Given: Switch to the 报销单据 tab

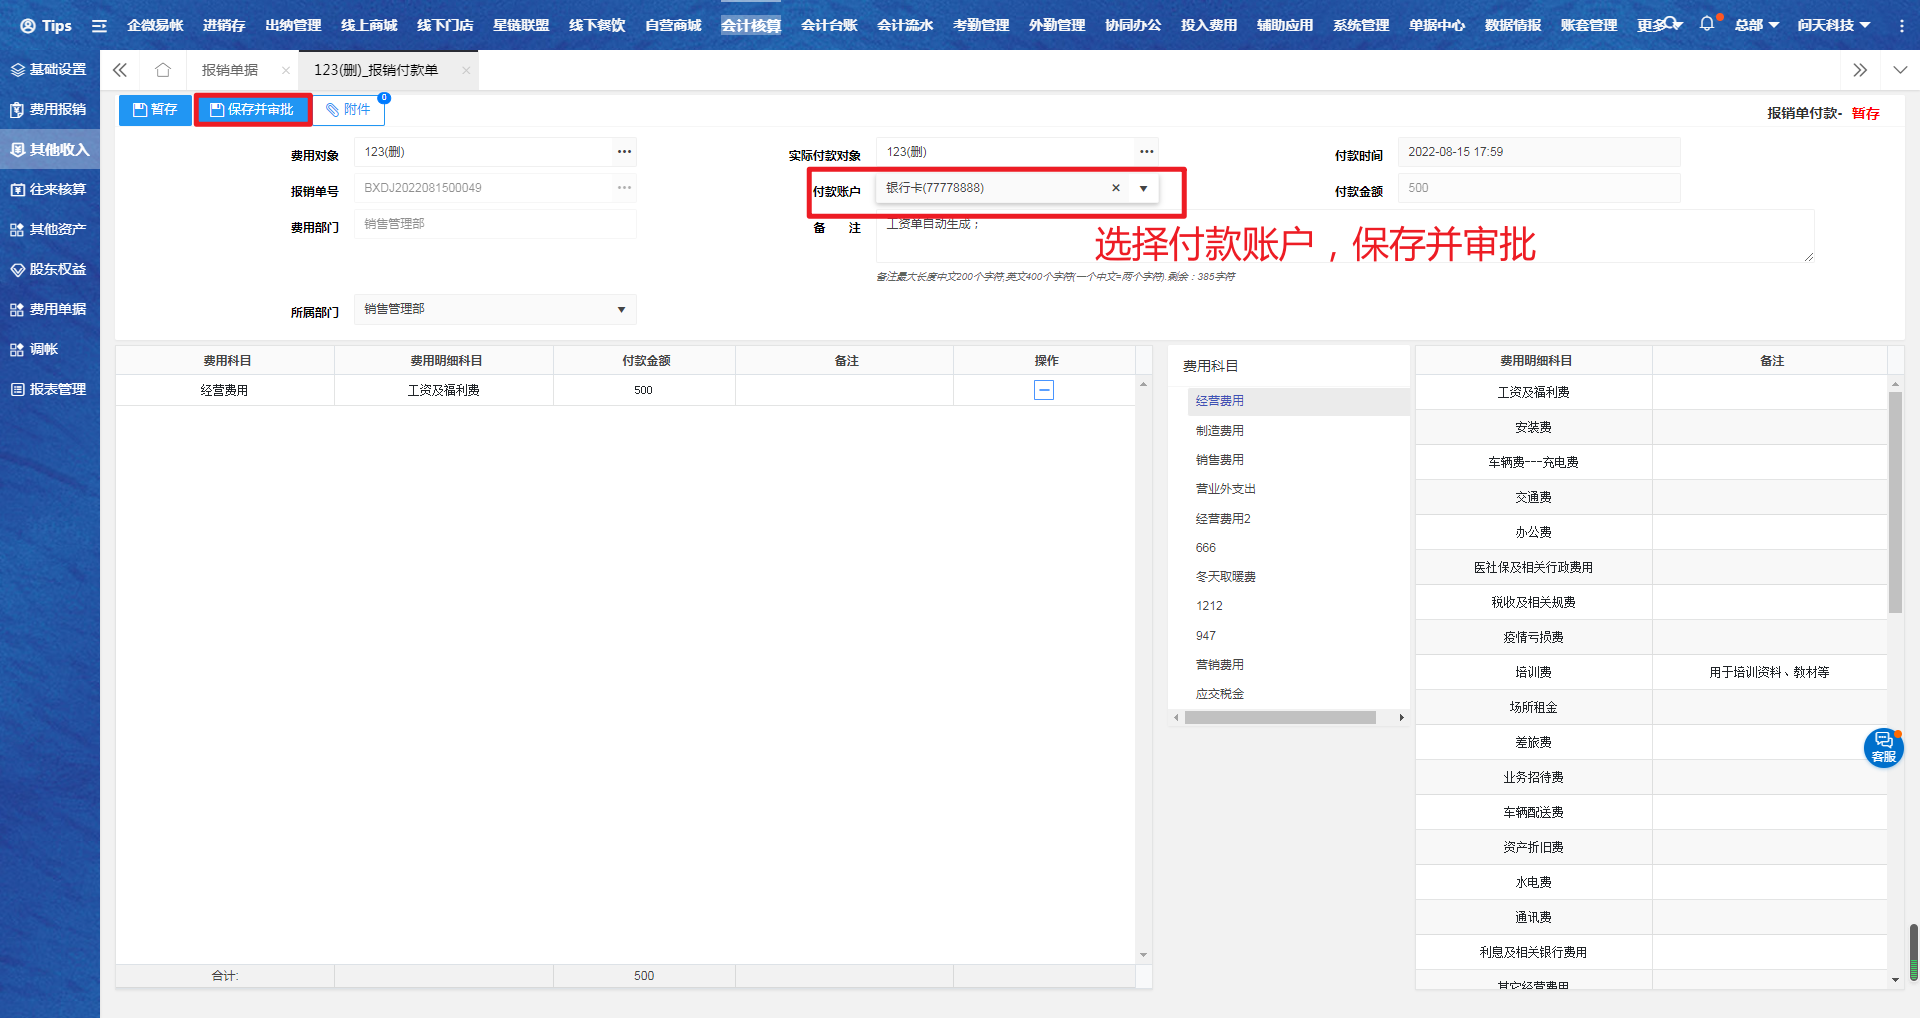Looking at the screenshot, I should pyautogui.click(x=230, y=70).
